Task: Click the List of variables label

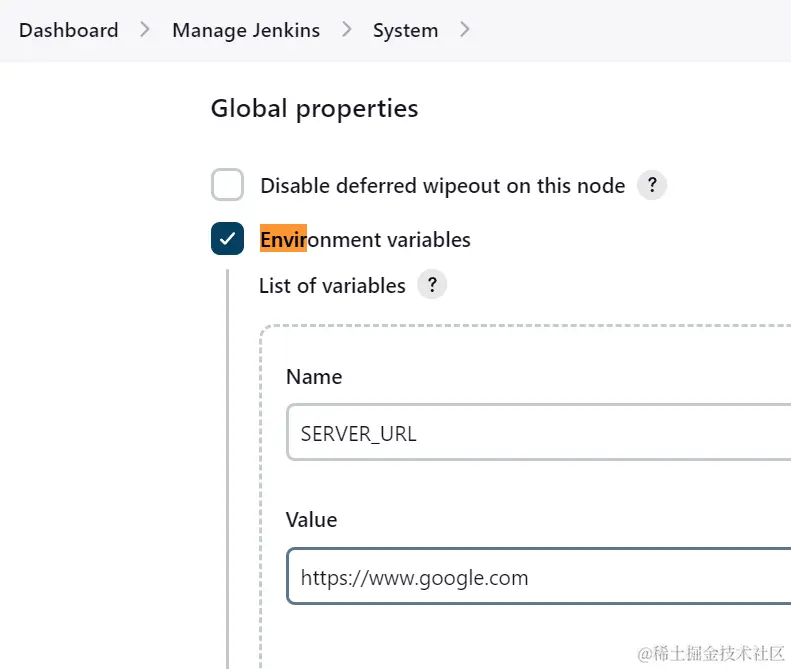Action: tap(332, 286)
